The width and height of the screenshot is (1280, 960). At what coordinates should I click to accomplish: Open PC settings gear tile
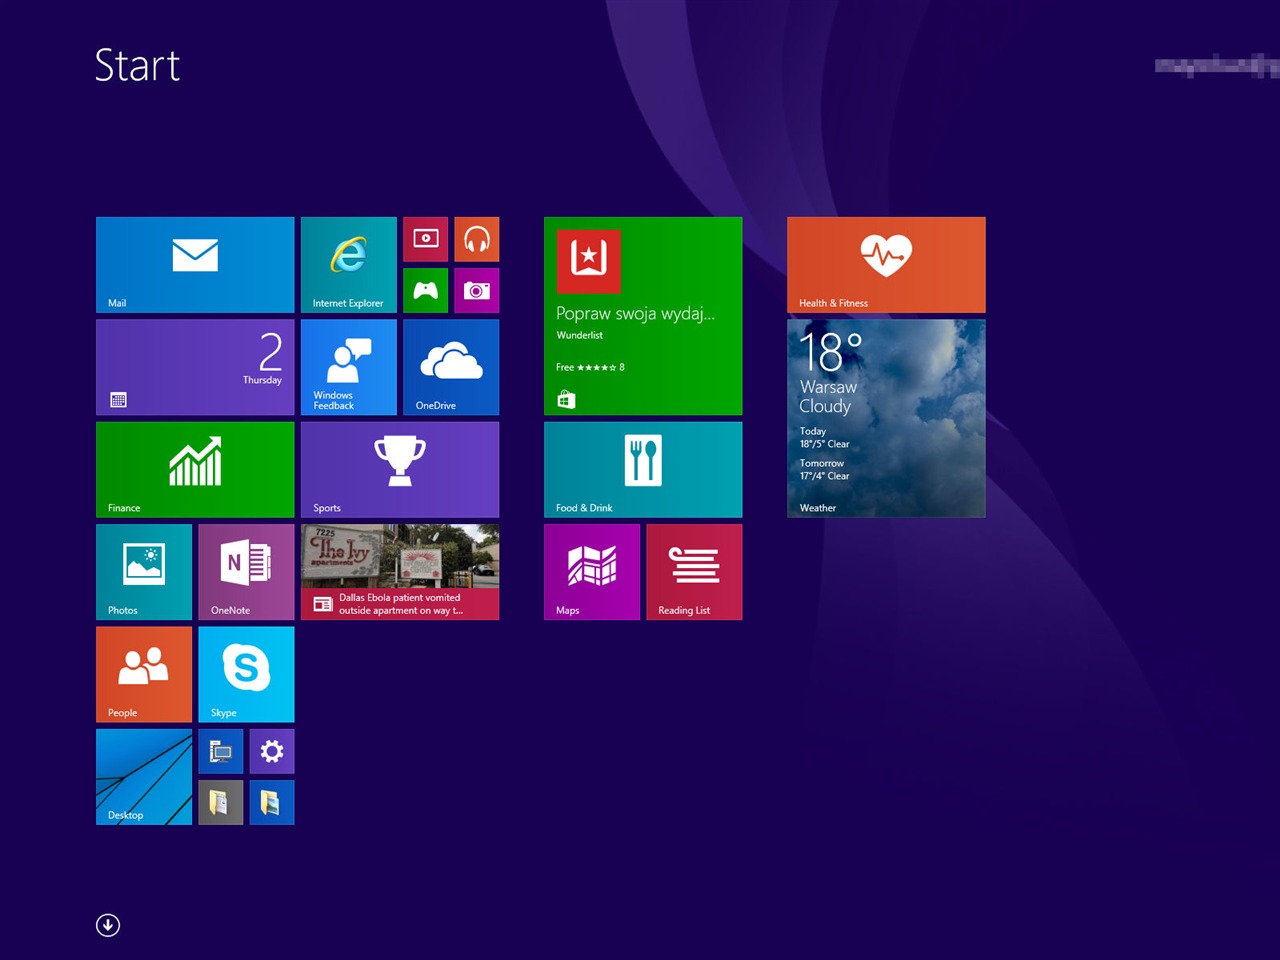(272, 751)
